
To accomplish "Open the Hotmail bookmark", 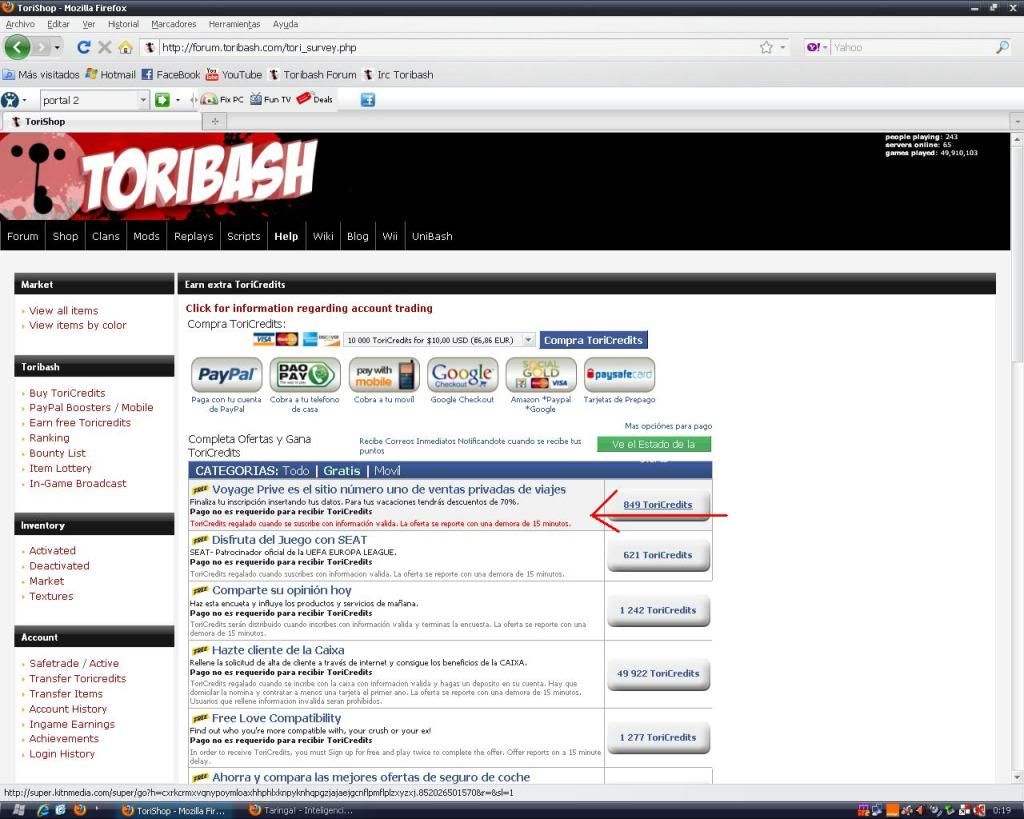I will pyautogui.click(x=110, y=74).
